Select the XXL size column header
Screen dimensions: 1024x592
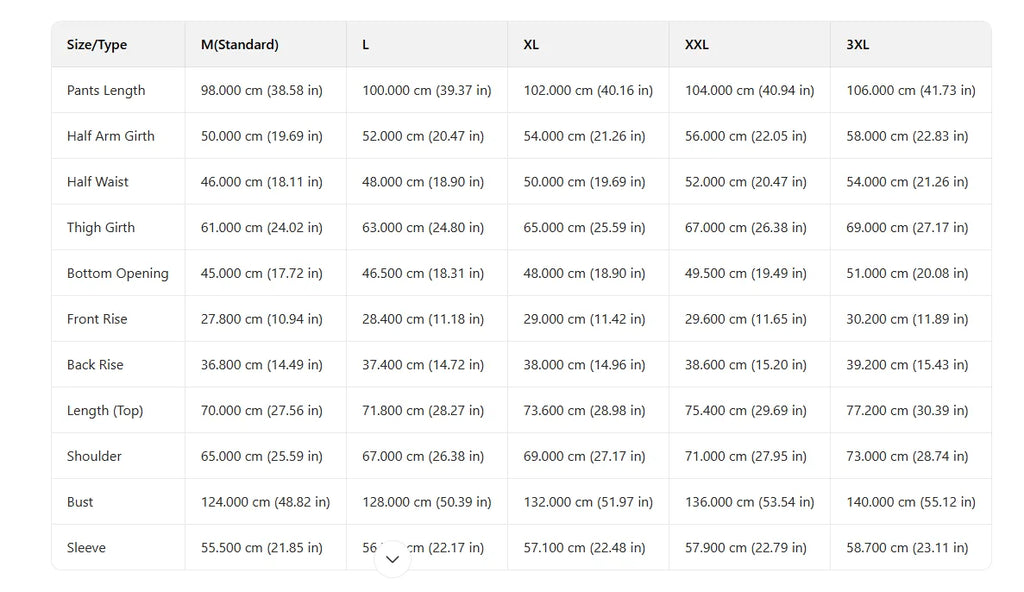tap(697, 44)
